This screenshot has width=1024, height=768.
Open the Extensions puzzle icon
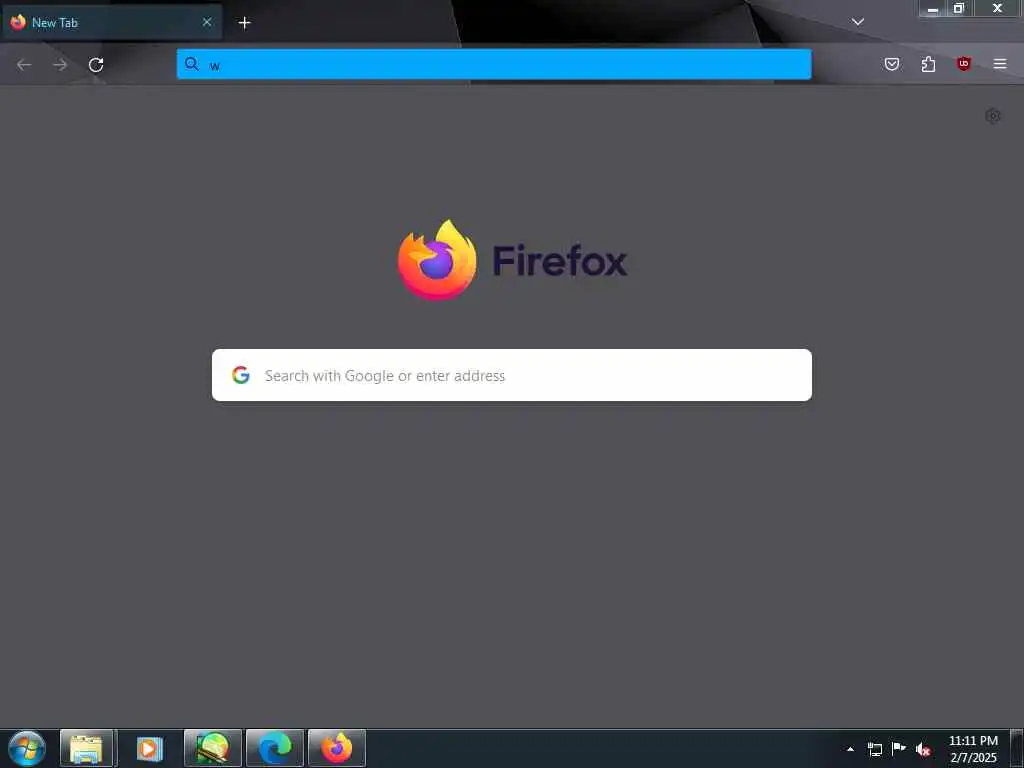pyautogui.click(x=928, y=64)
